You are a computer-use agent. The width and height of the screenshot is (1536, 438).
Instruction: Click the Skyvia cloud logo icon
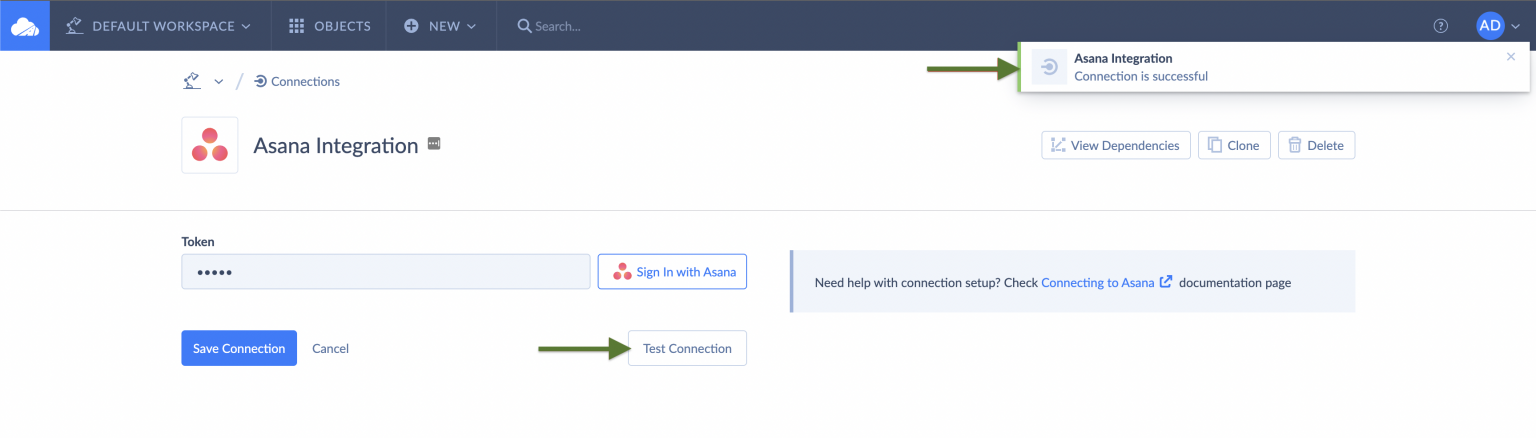pyautogui.click(x=25, y=26)
